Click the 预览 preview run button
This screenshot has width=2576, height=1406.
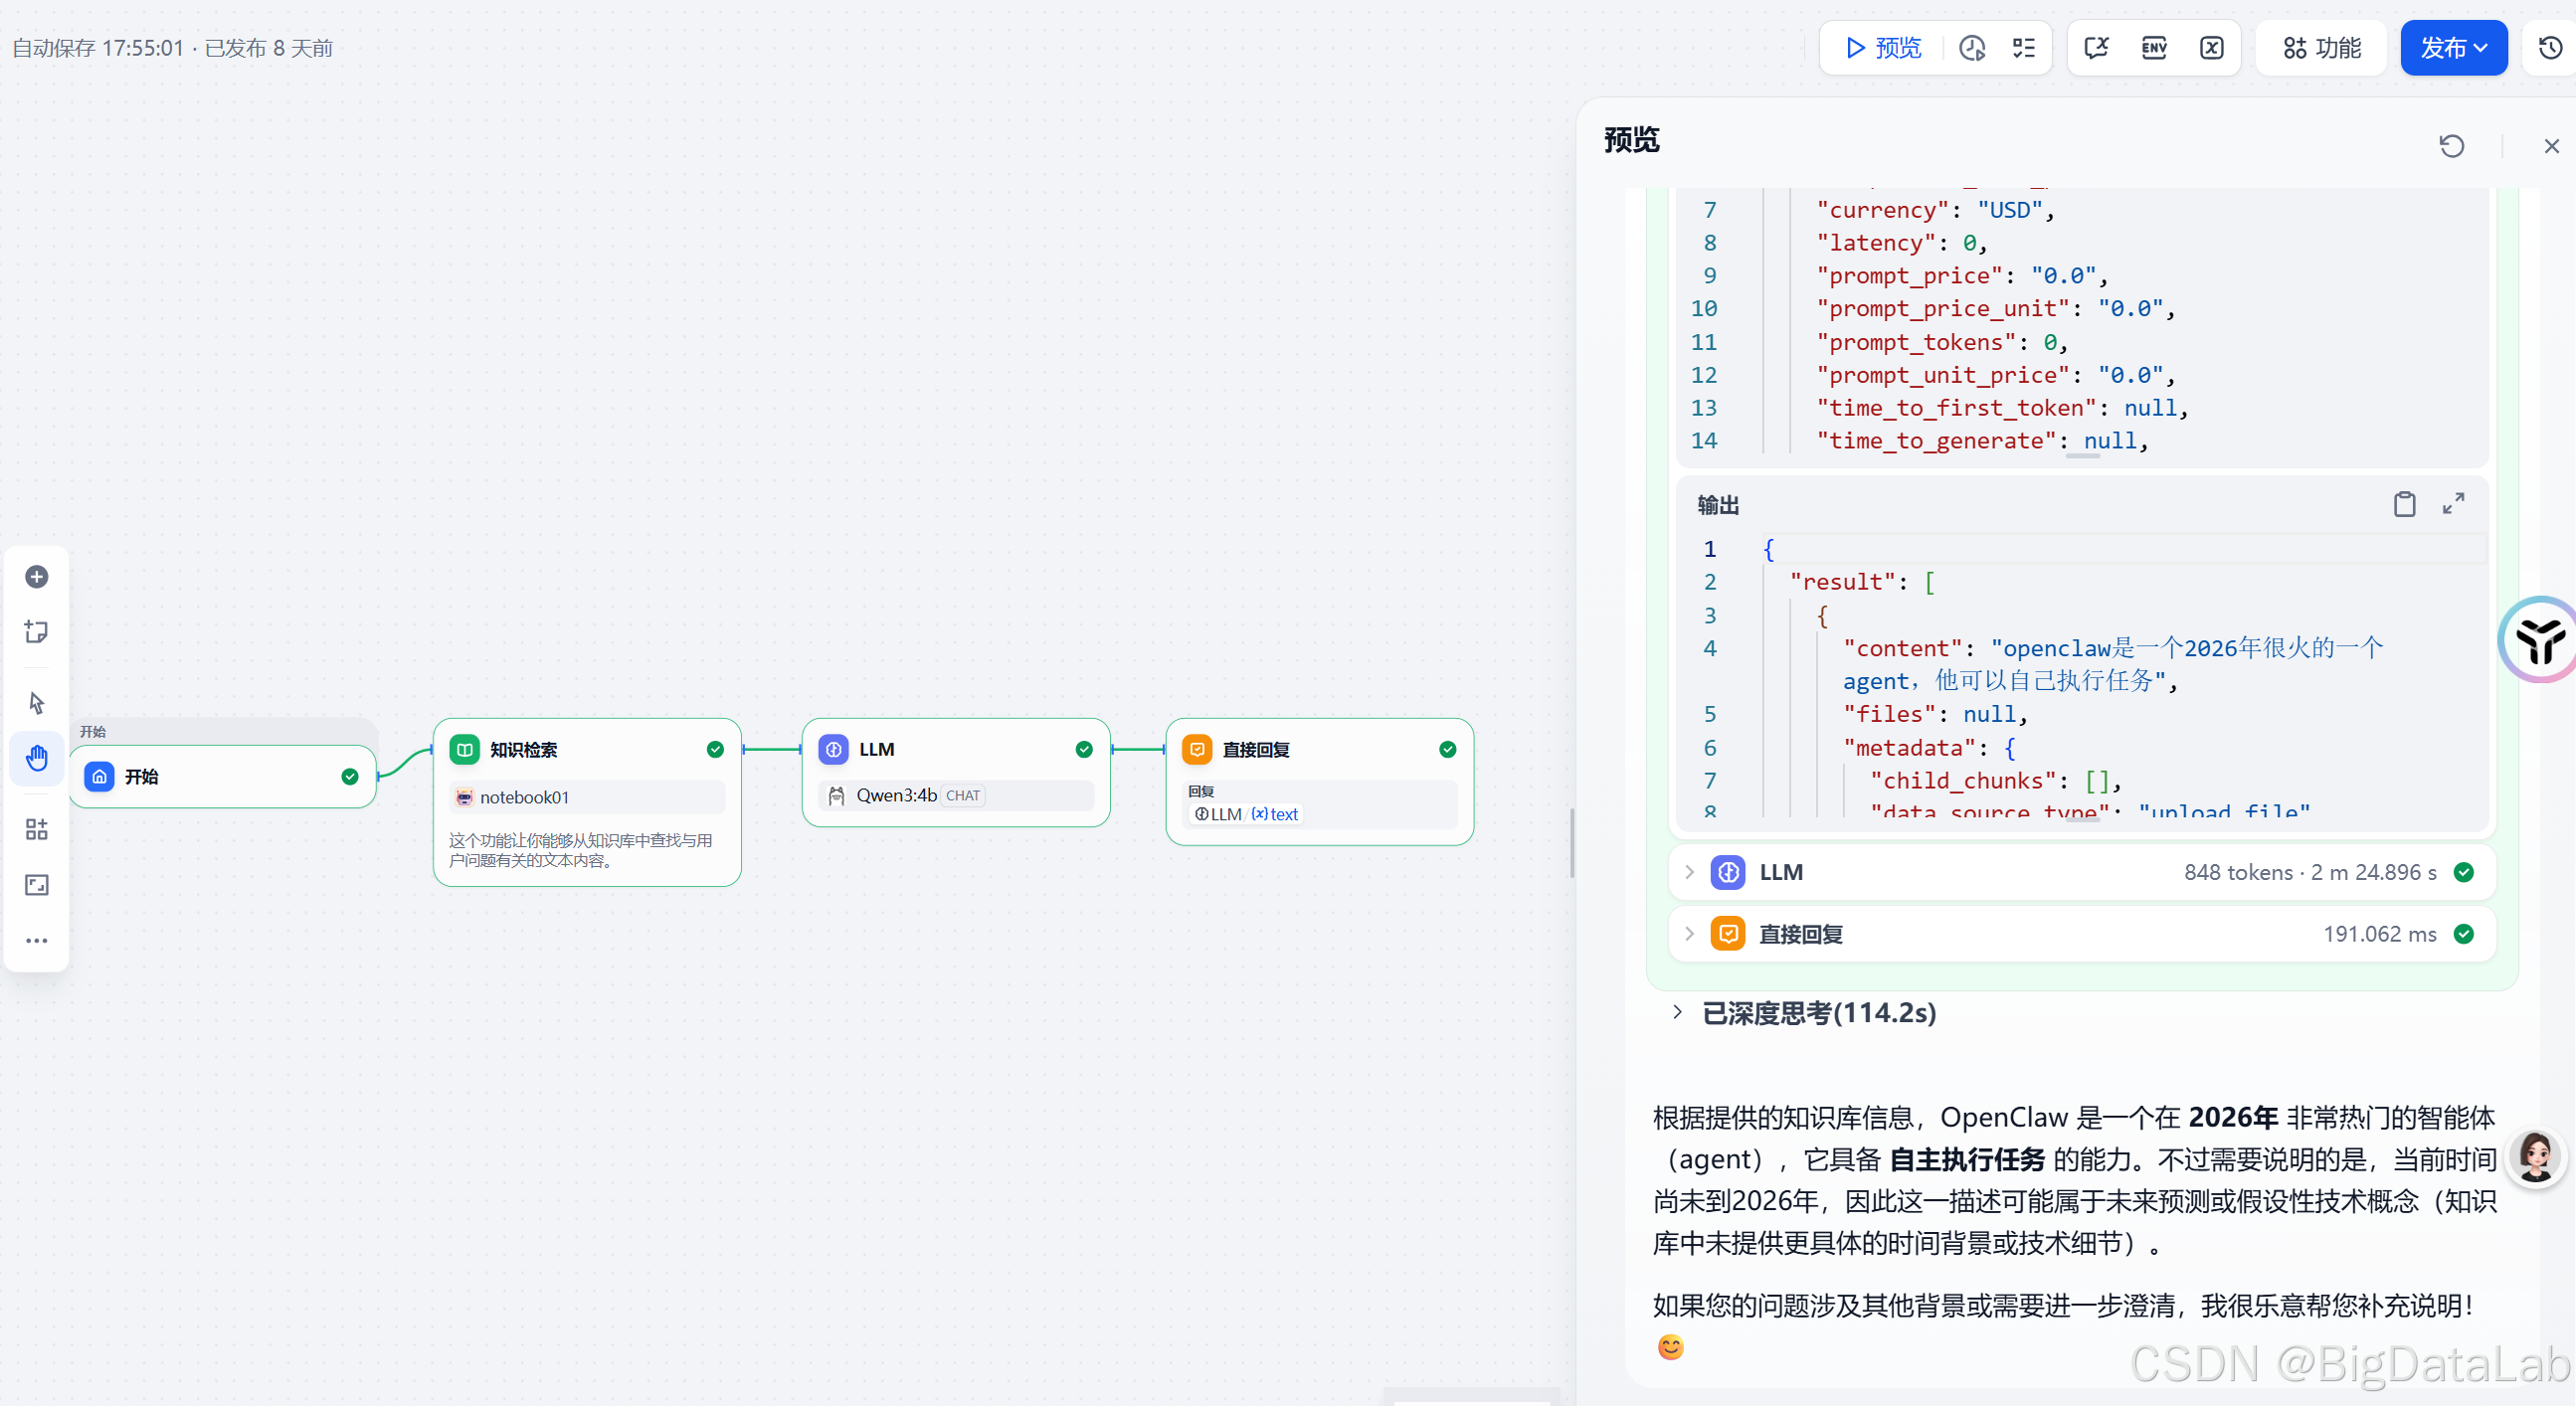(1883, 48)
